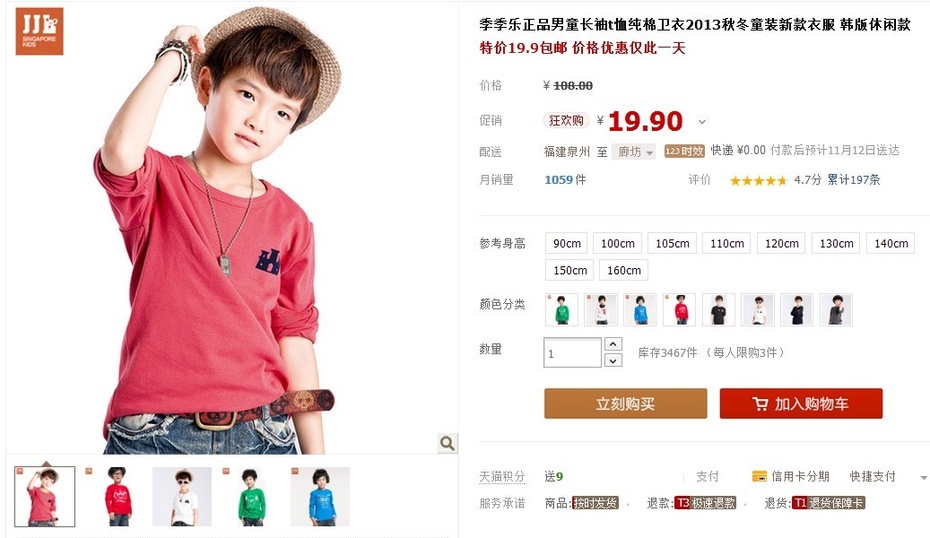Expand the promotion price arrow beside 19.90
Viewport: 930px width, 538px height.
(x=702, y=122)
